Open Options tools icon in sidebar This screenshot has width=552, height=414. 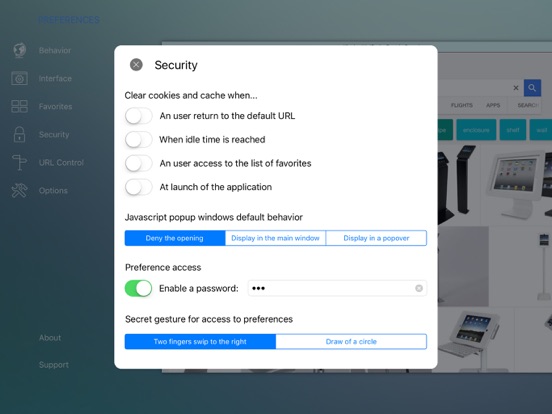[x=19, y=190]
